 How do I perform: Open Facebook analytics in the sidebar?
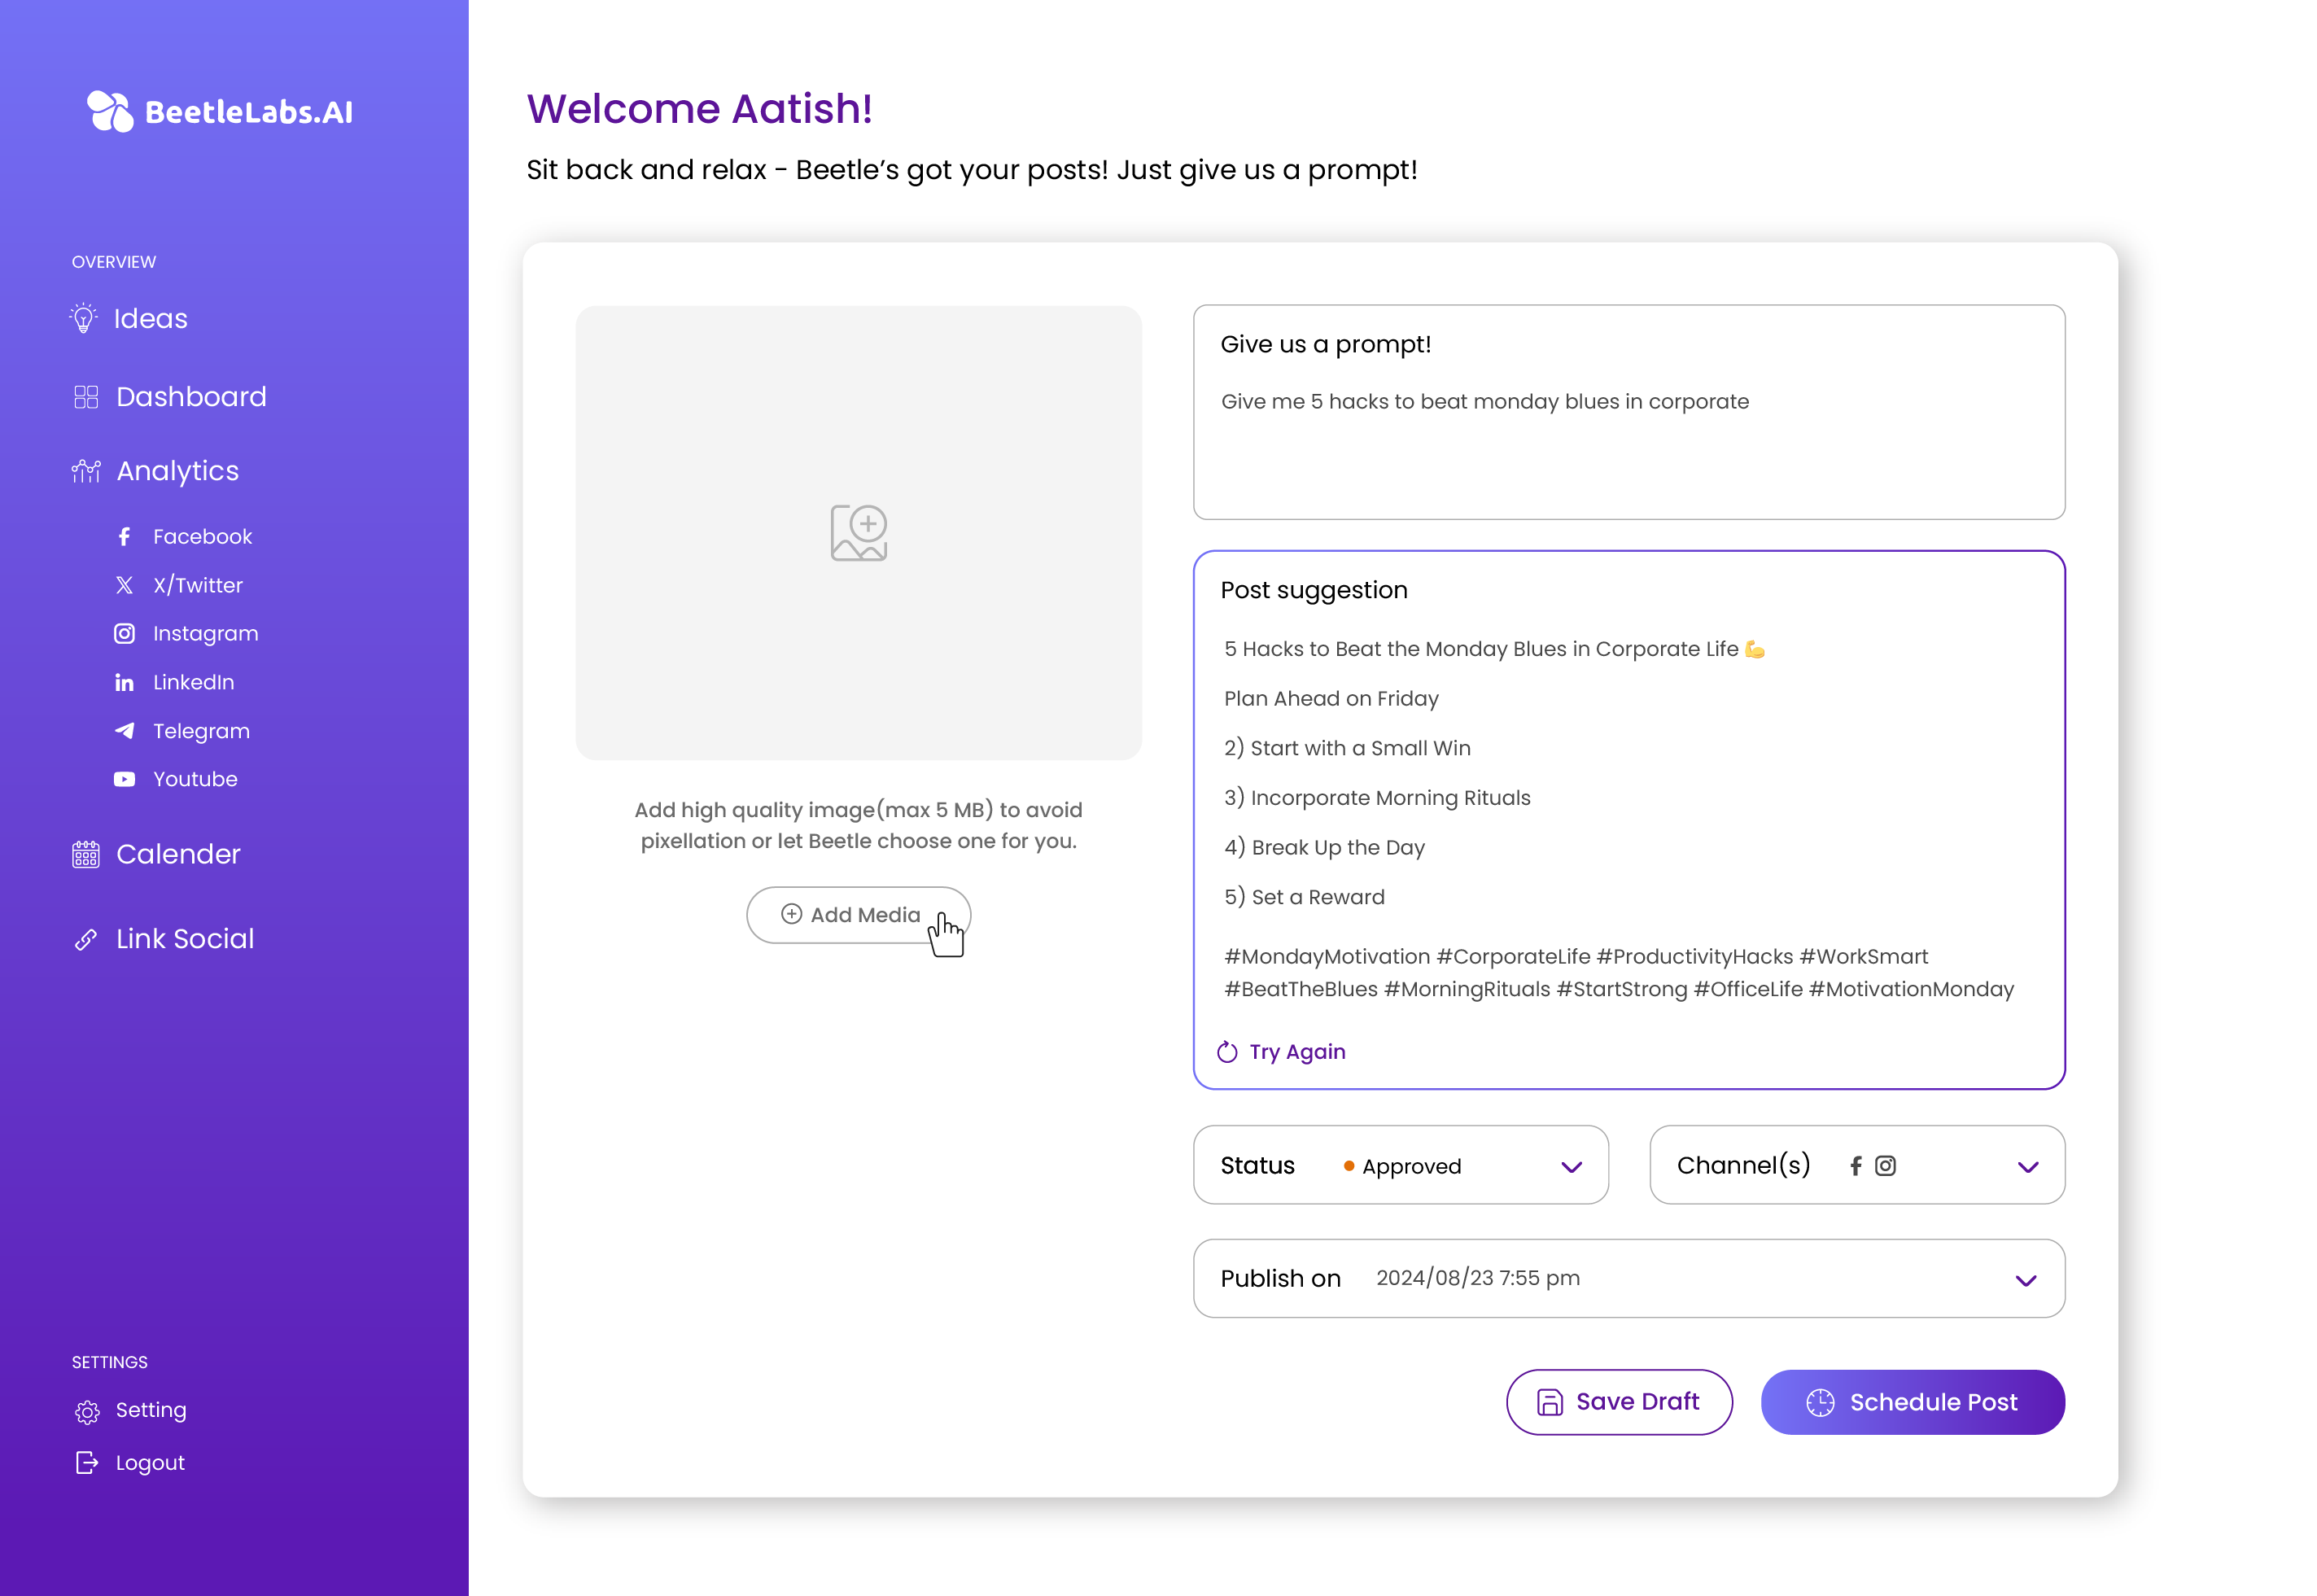pos(201,537)
